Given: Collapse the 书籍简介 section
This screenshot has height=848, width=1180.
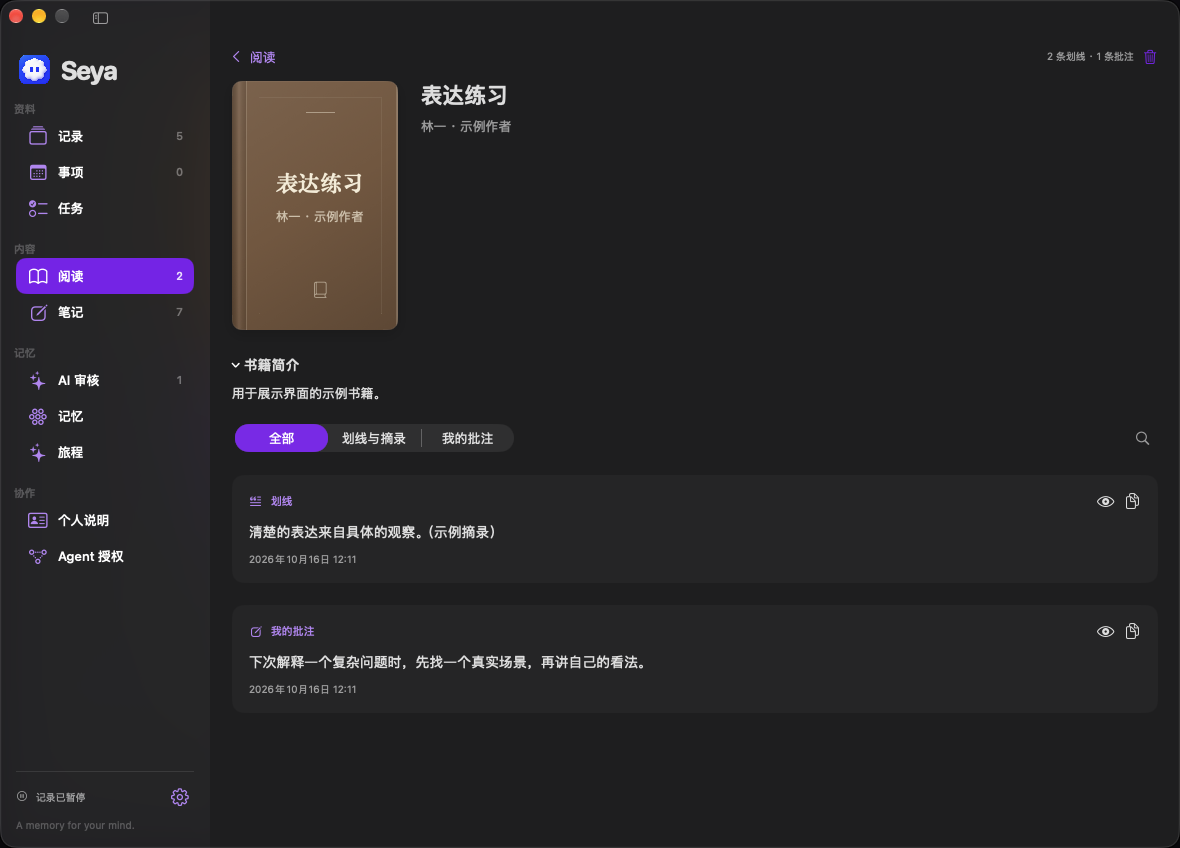Looking at the screenshot, I should [266, 365].
